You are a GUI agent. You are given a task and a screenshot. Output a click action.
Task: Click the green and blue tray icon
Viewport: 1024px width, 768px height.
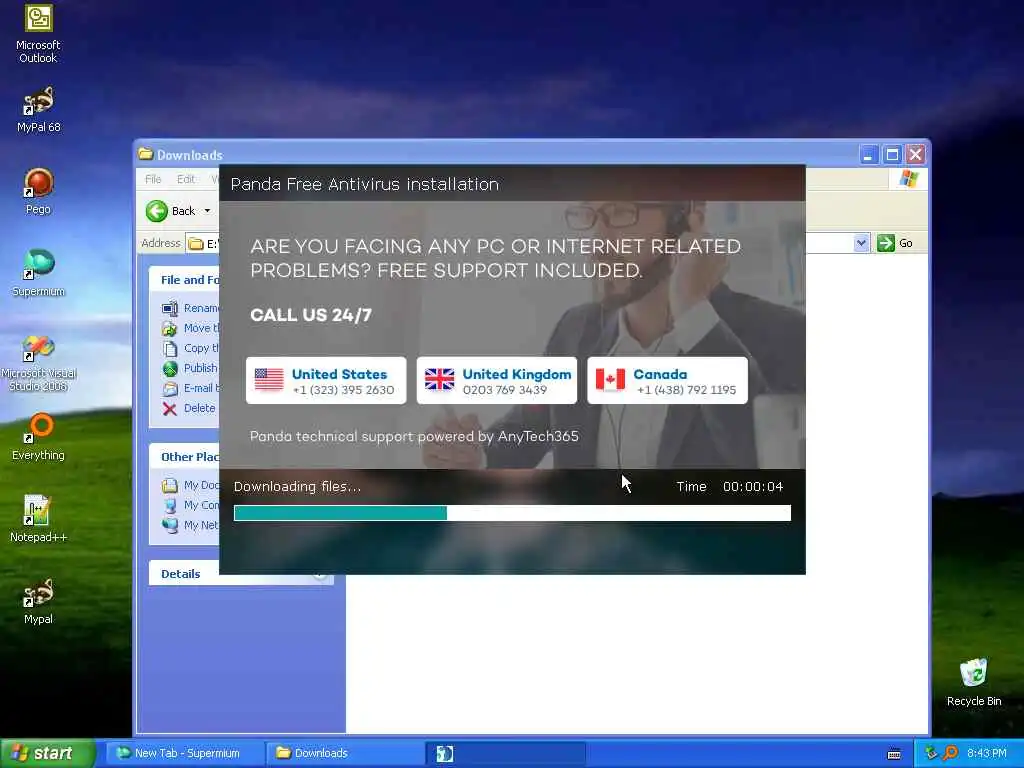(x=931, y=753)
